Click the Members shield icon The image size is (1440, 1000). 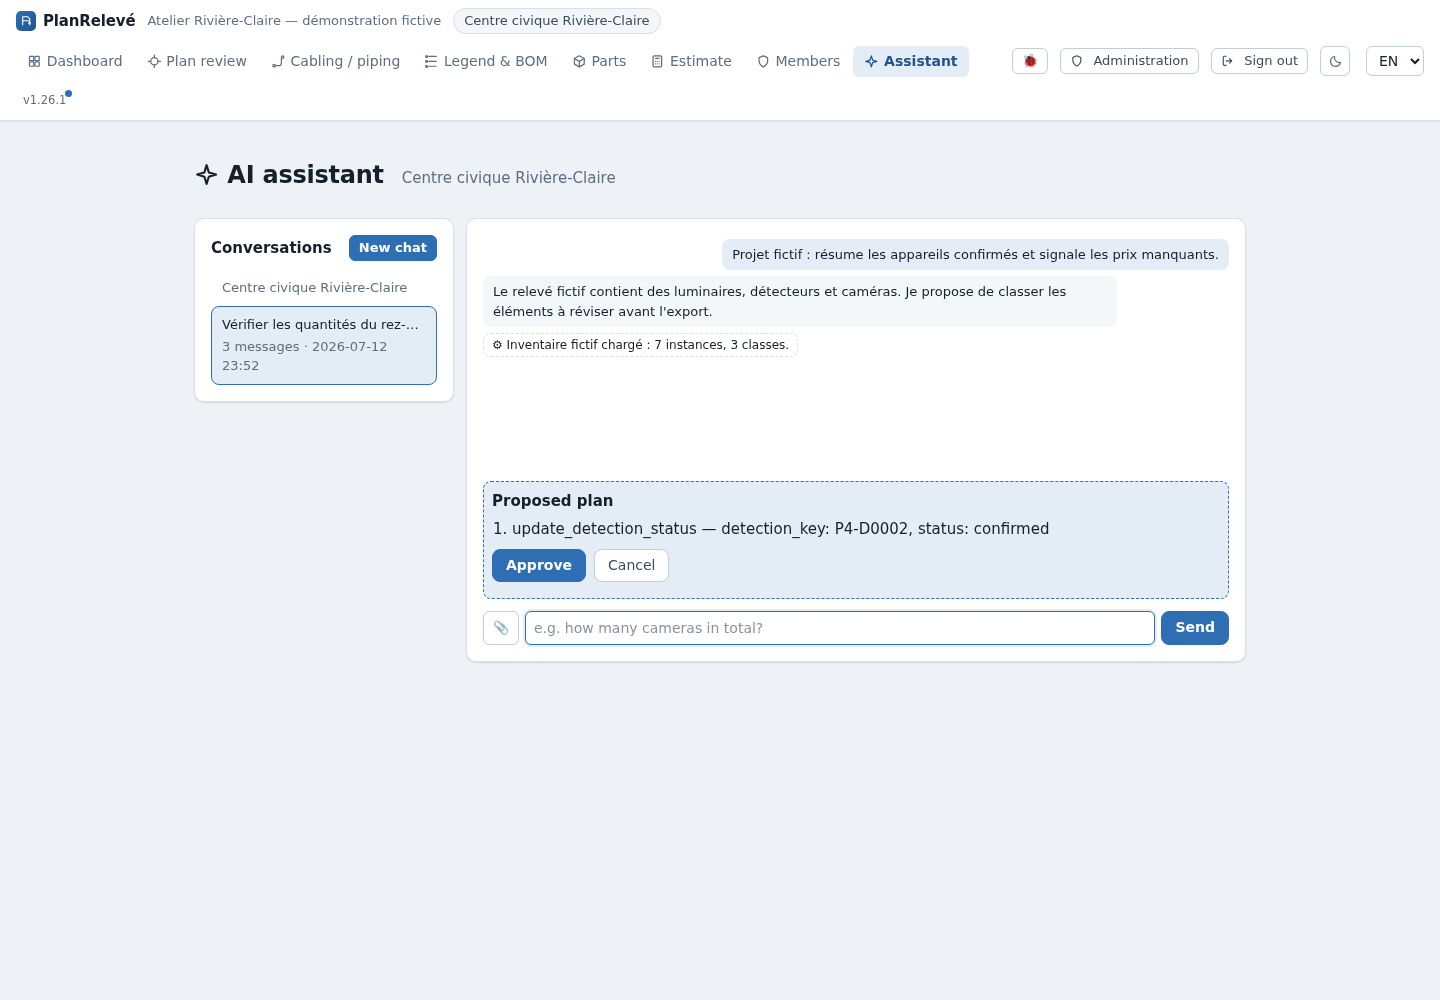(x=763, y=62)
